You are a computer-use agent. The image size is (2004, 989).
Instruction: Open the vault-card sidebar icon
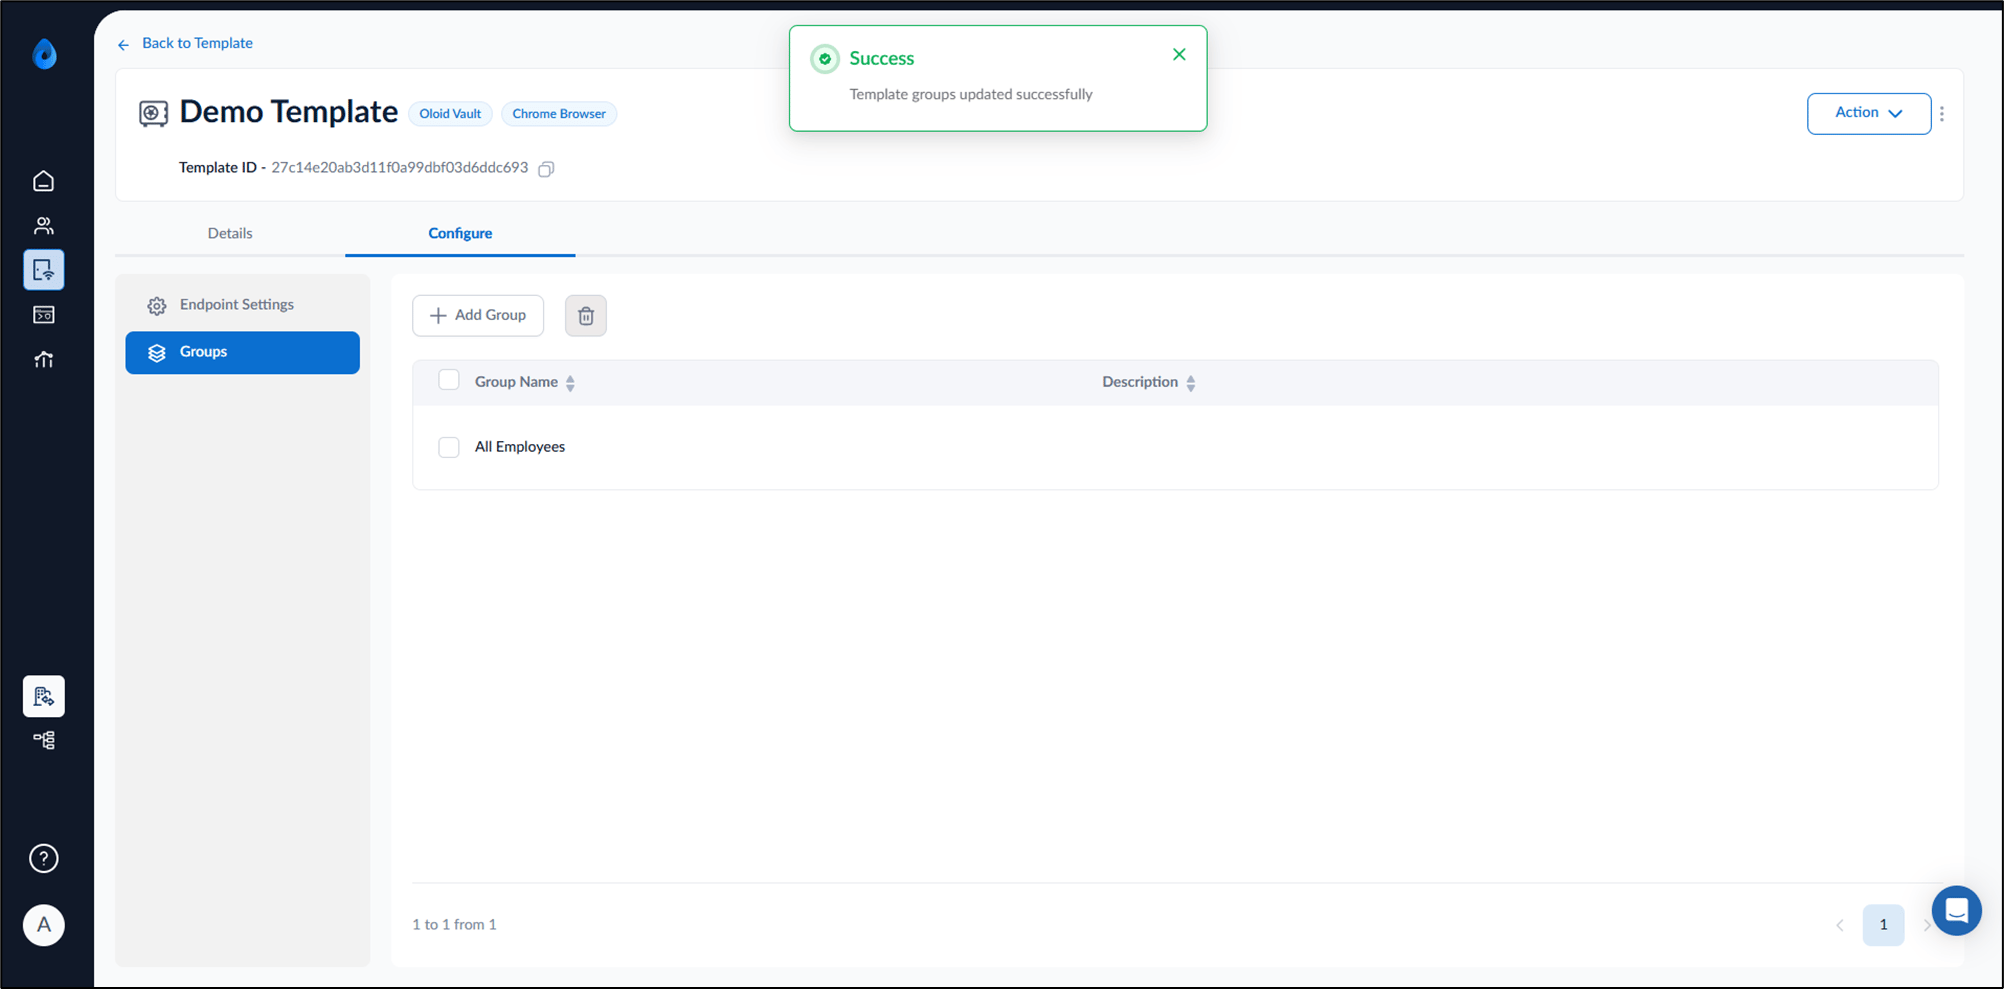pos(44,315)
